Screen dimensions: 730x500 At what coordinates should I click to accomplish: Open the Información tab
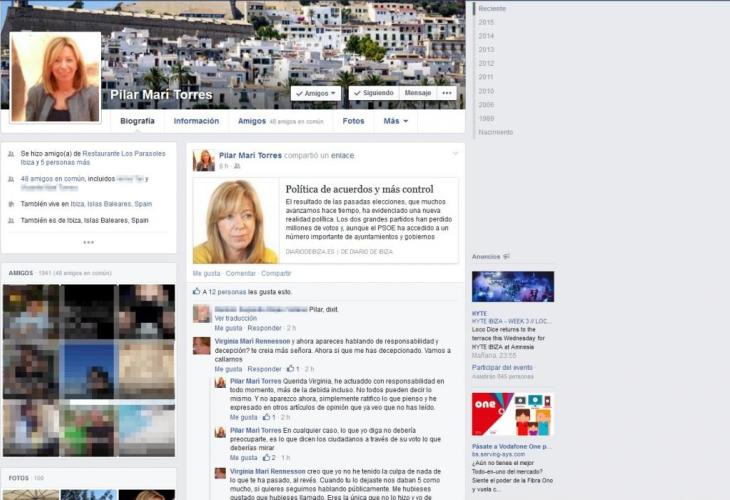pyautogui.click(x=196, y=121)
